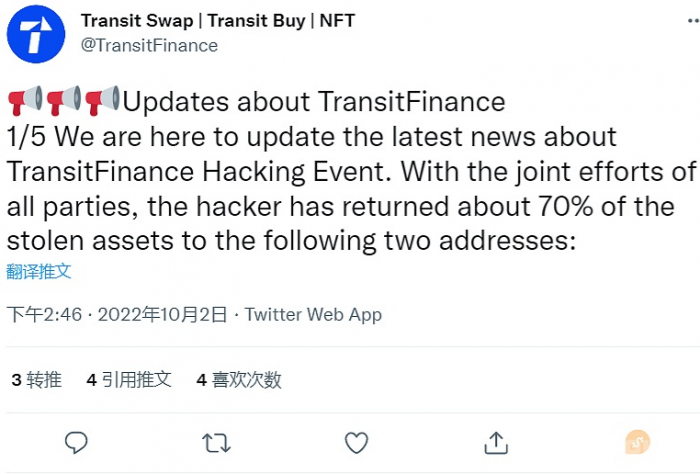View the 3 转推 retweets list
This screenshot has height=474, width=700.
point(36,380)
